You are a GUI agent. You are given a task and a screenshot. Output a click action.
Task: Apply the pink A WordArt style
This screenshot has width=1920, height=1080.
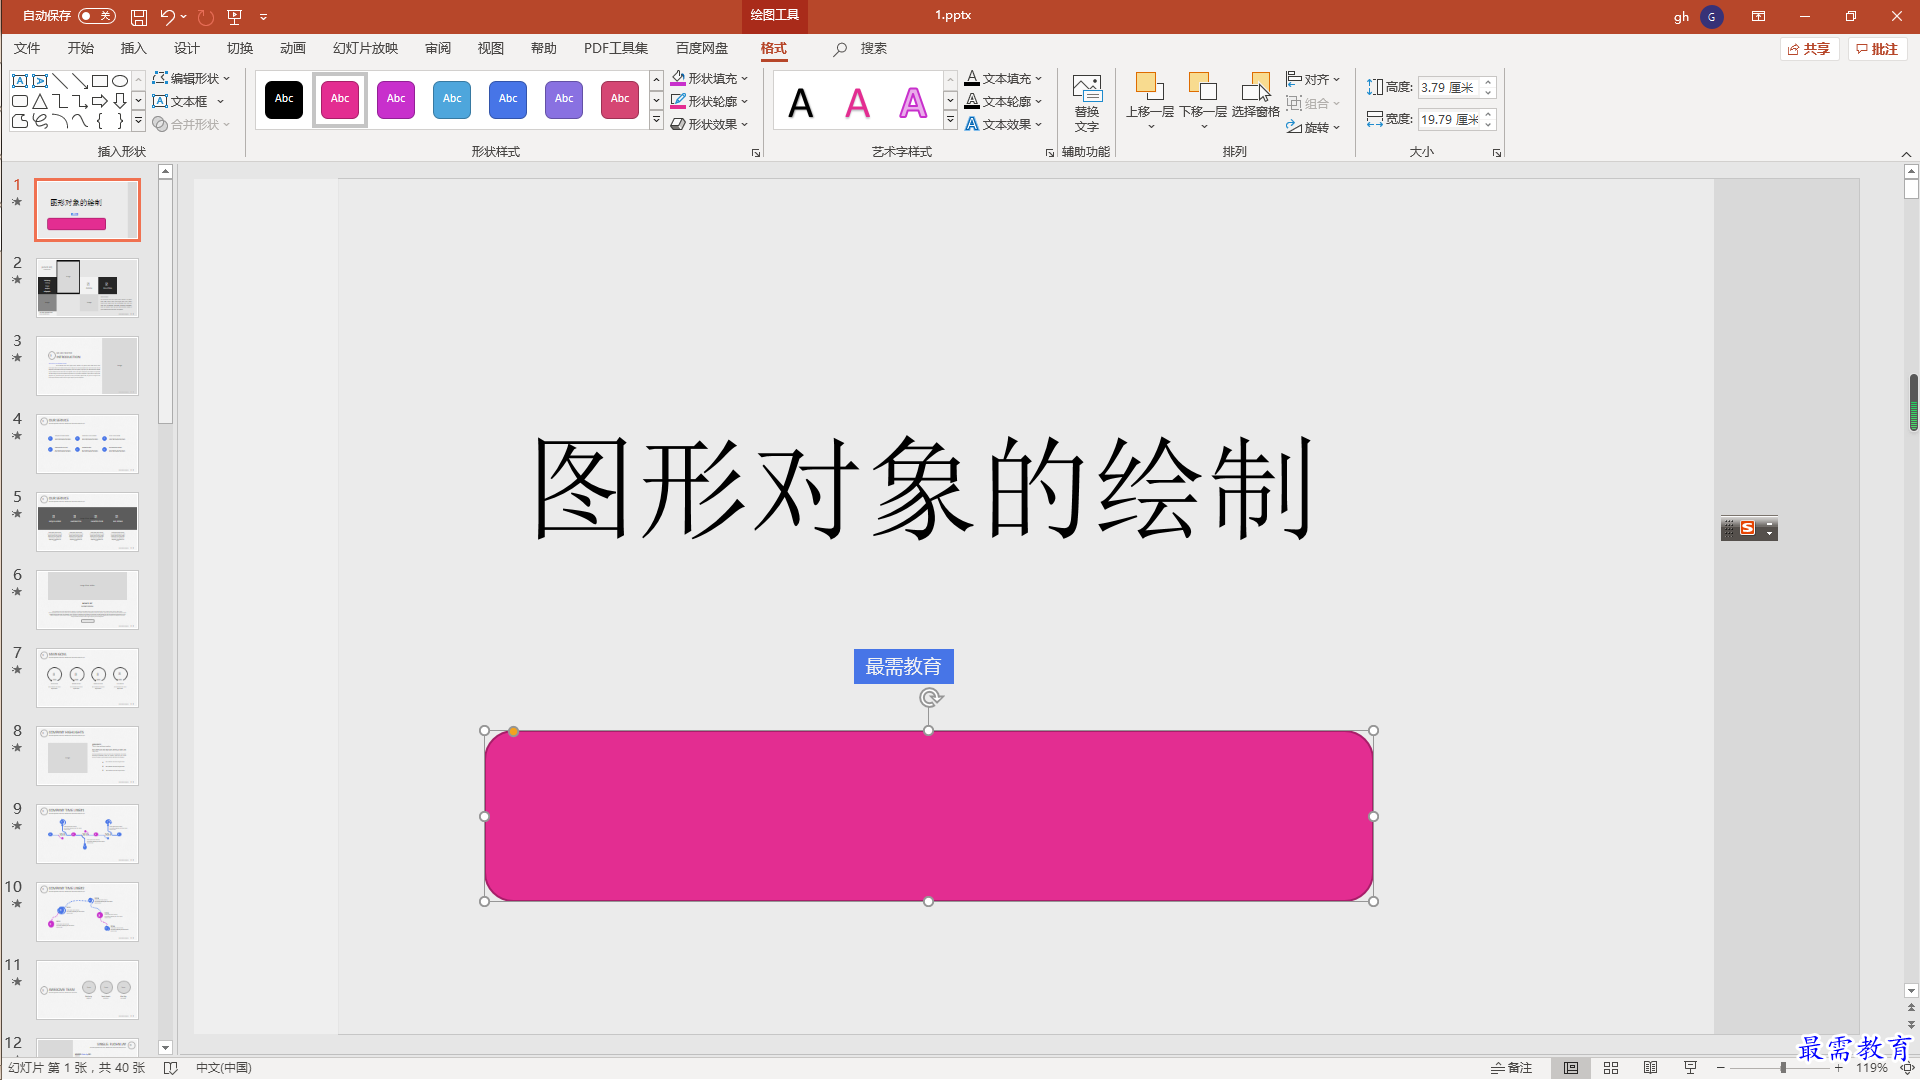[857, 102]
